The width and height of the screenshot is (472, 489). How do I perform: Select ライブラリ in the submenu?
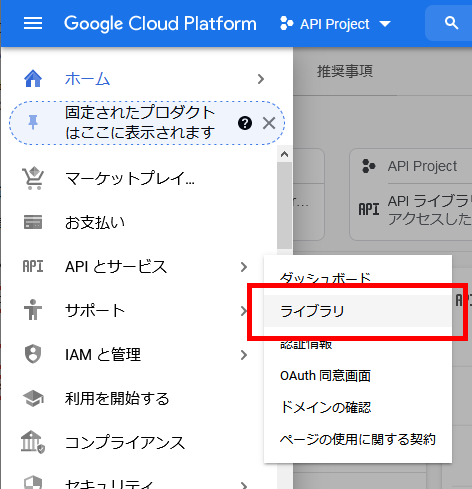coord(358,311)
